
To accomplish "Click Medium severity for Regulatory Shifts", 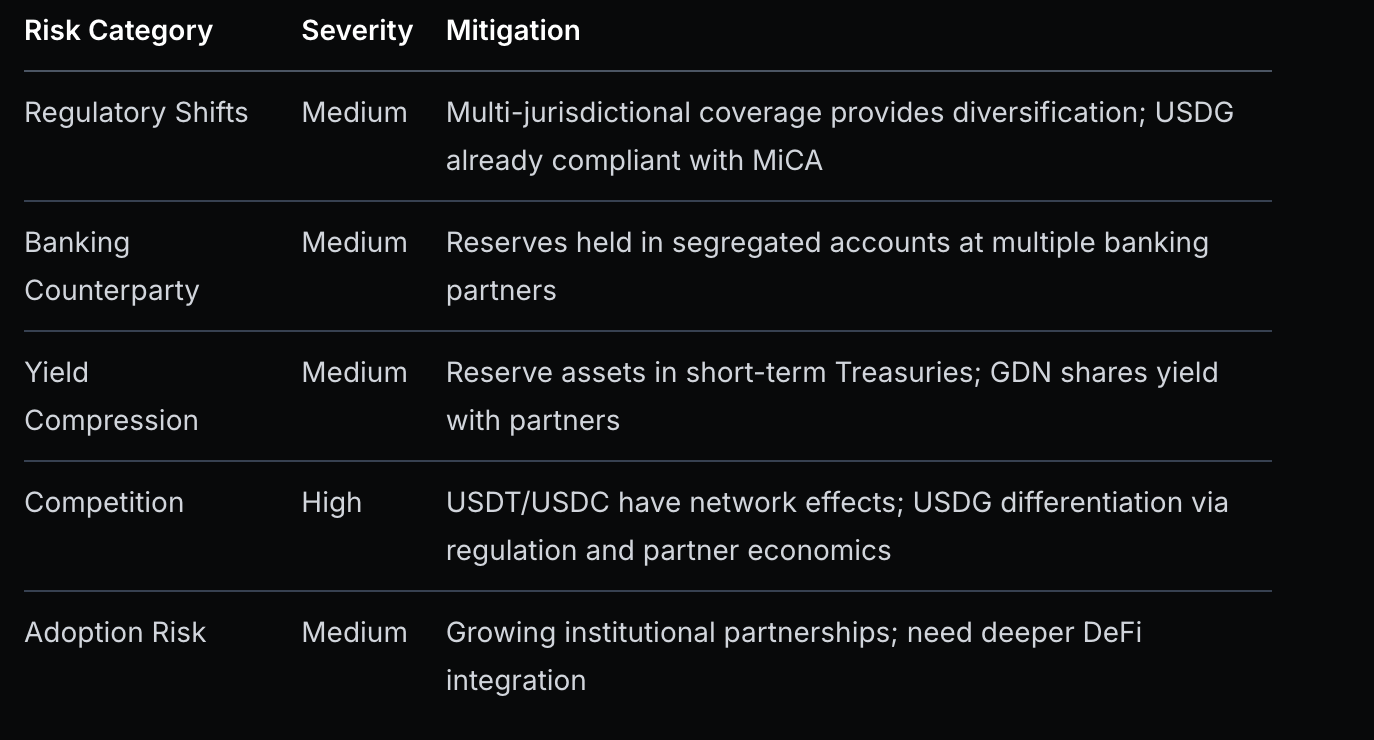I will [355, 112].
